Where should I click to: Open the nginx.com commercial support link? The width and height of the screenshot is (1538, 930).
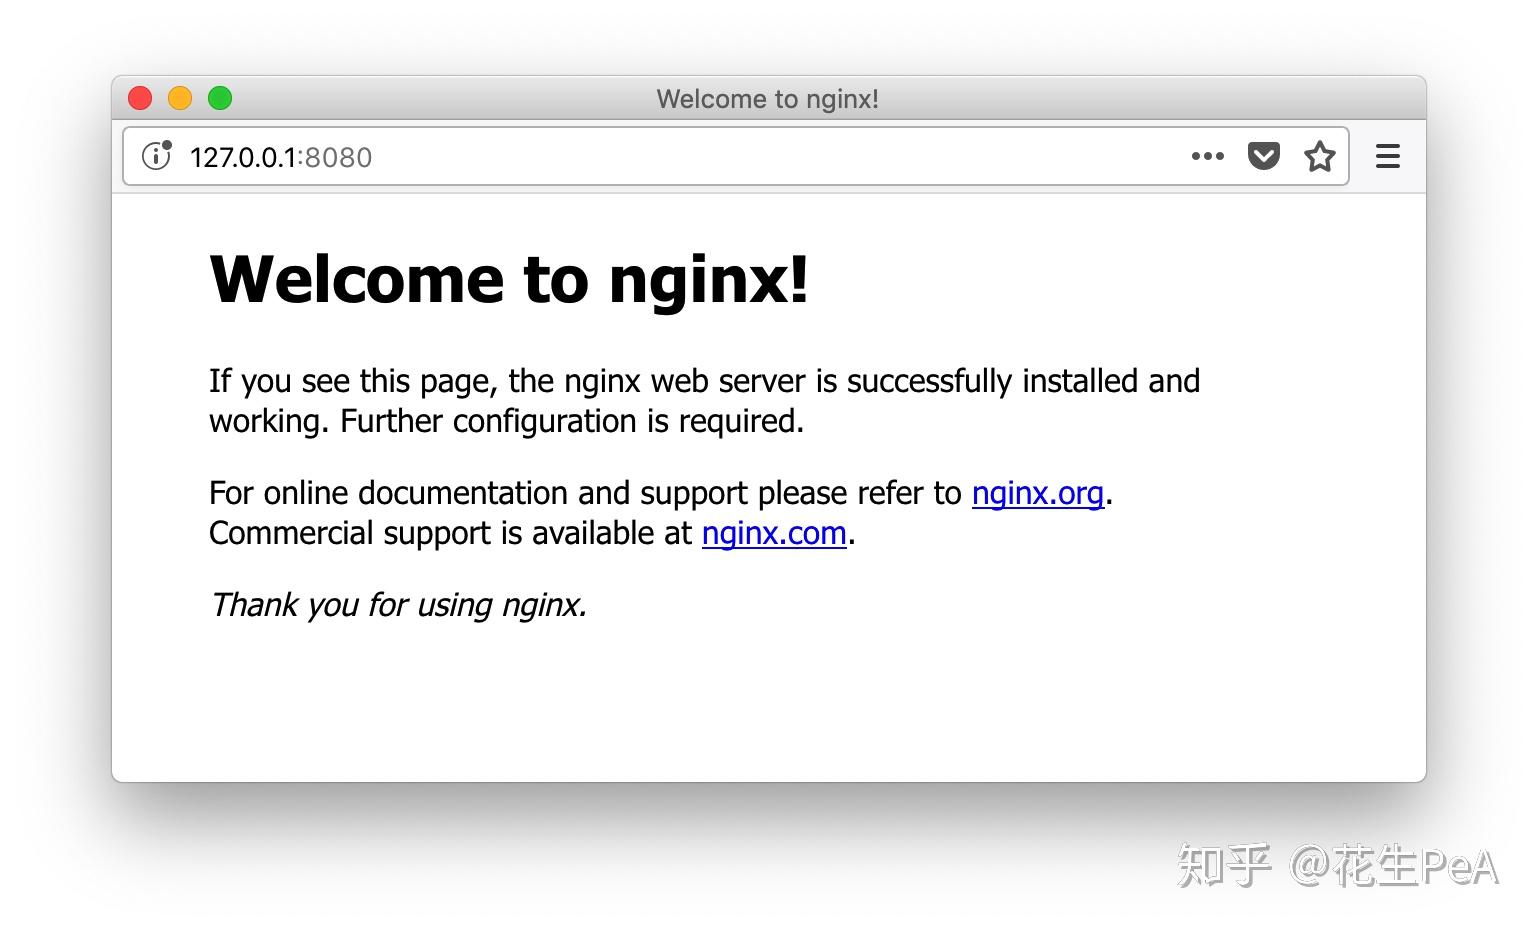click(x=774, y=533)
